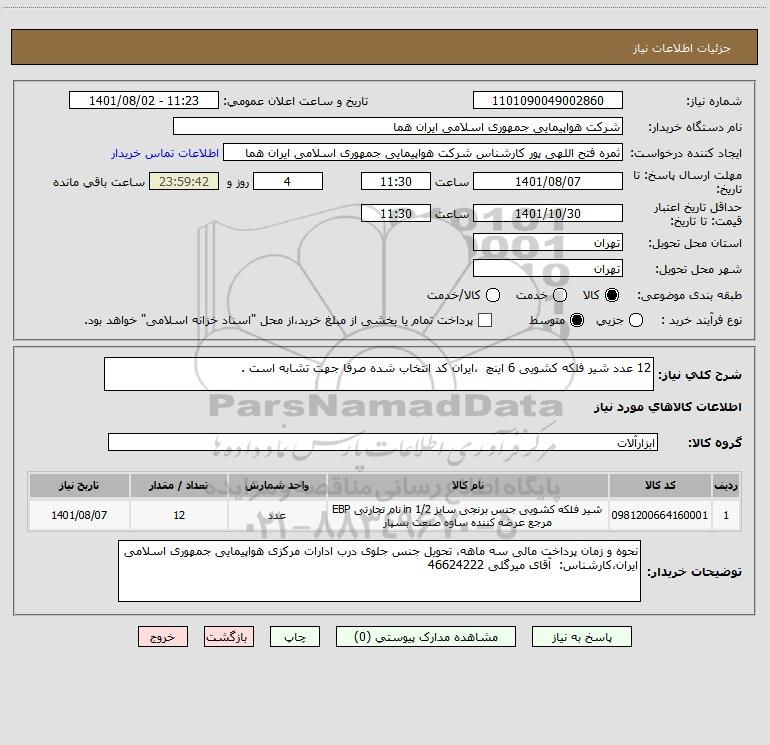Open مشاهده مدارک پیوستی (0) button
Viewport: 770px width, 745px height.
pos(426,637)
